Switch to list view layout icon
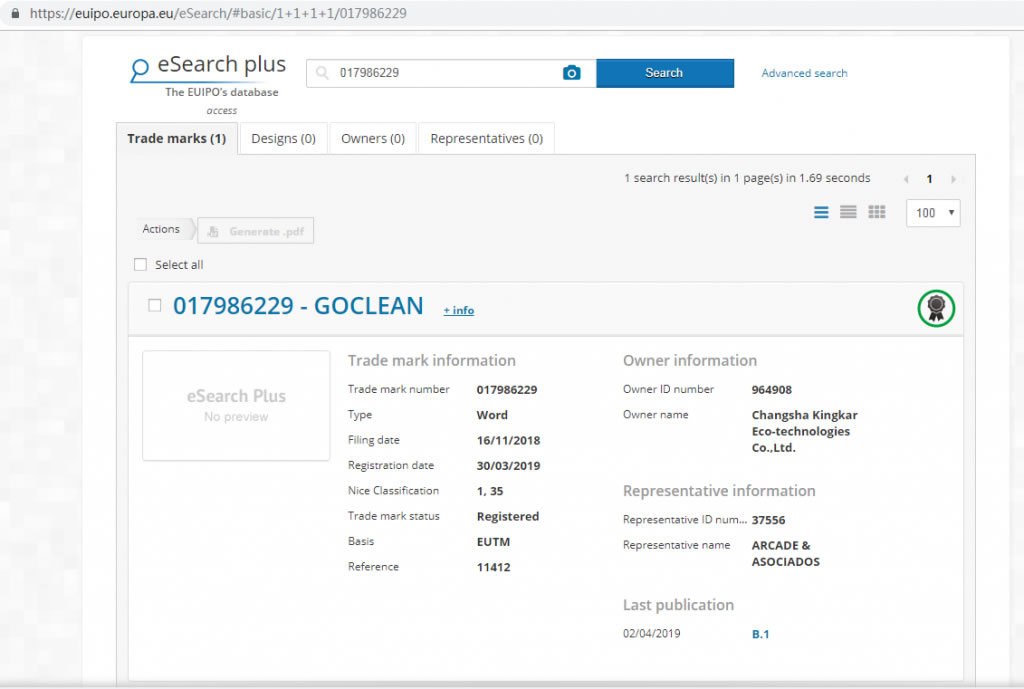 821,212
